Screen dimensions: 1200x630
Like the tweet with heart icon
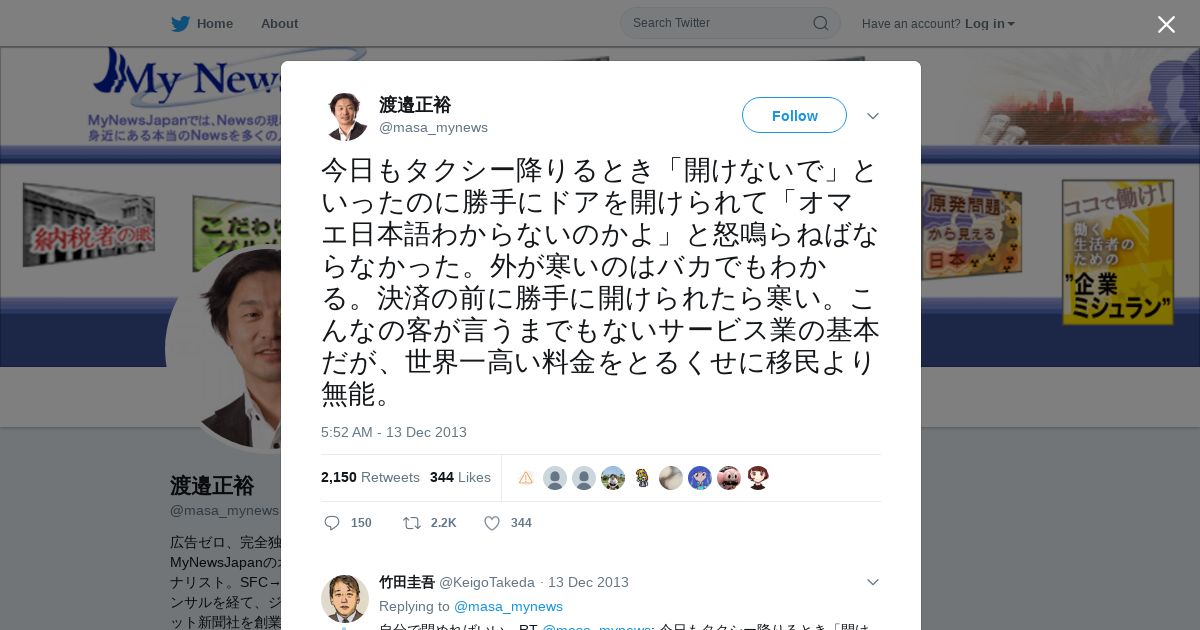[492, 523]
